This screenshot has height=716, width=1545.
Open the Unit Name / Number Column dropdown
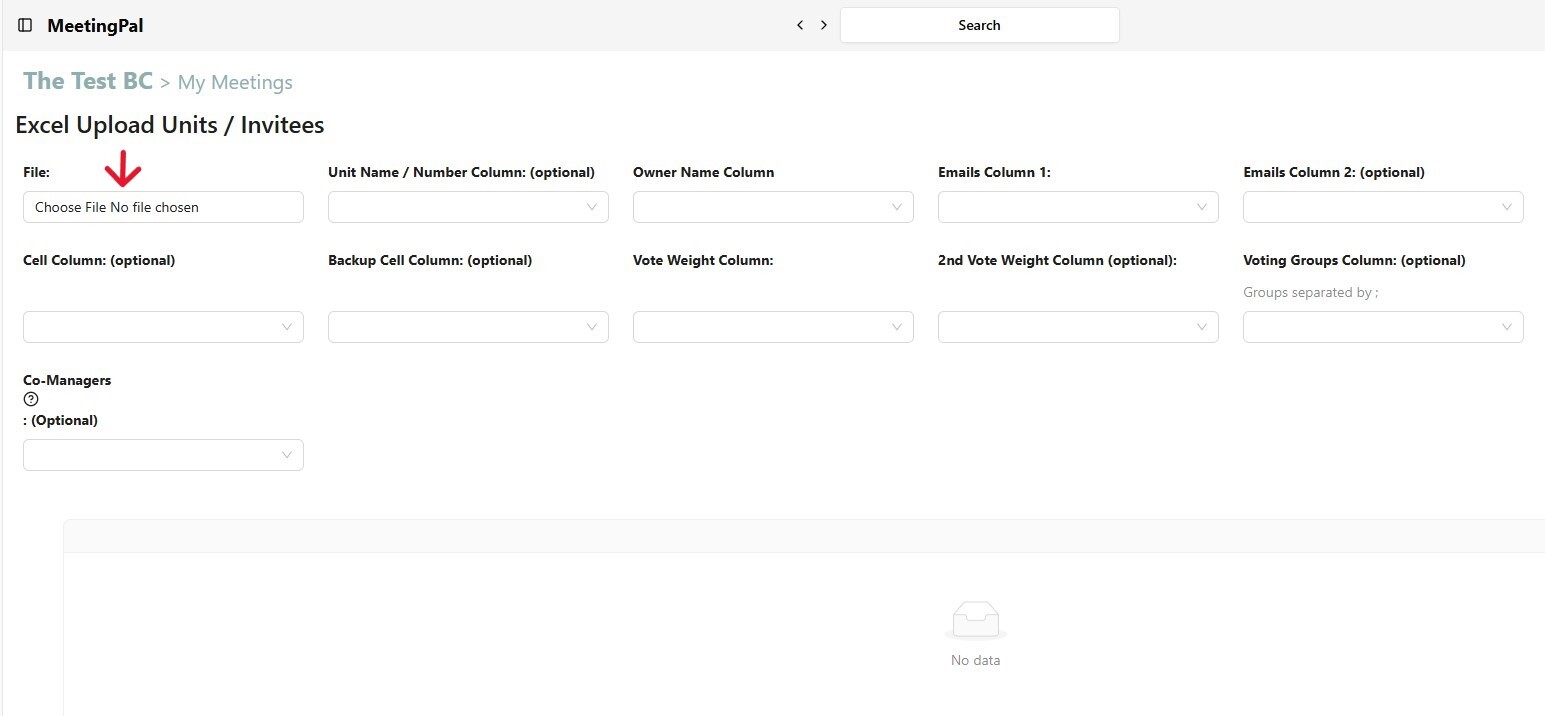click(468, 207)
